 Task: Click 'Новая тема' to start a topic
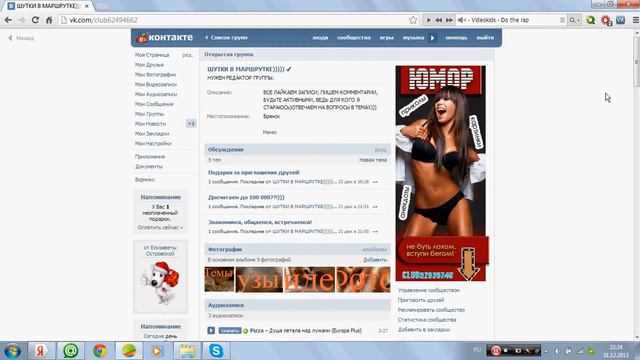pyautogui.click(x=373, y=160)
